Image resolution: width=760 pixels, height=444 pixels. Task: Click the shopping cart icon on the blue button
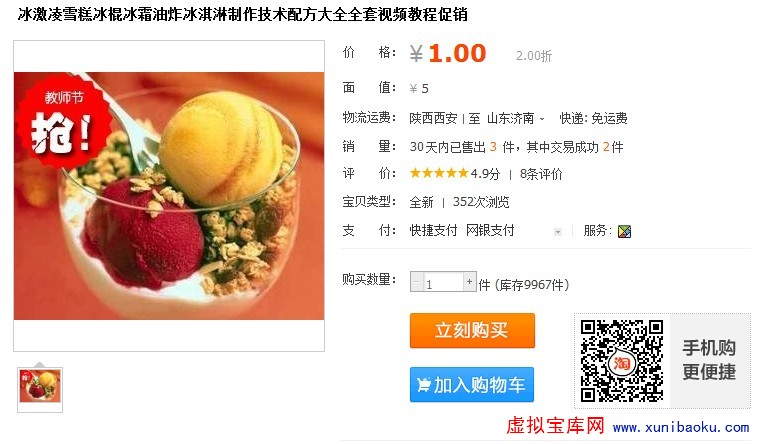coord(423,385)
